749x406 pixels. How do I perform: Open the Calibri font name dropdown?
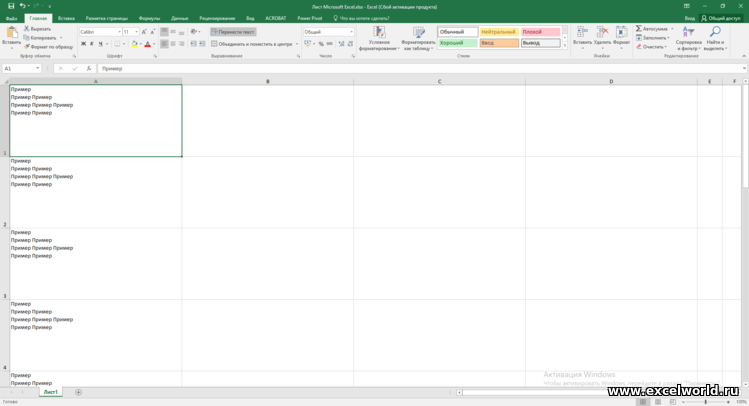coord(119,32)
